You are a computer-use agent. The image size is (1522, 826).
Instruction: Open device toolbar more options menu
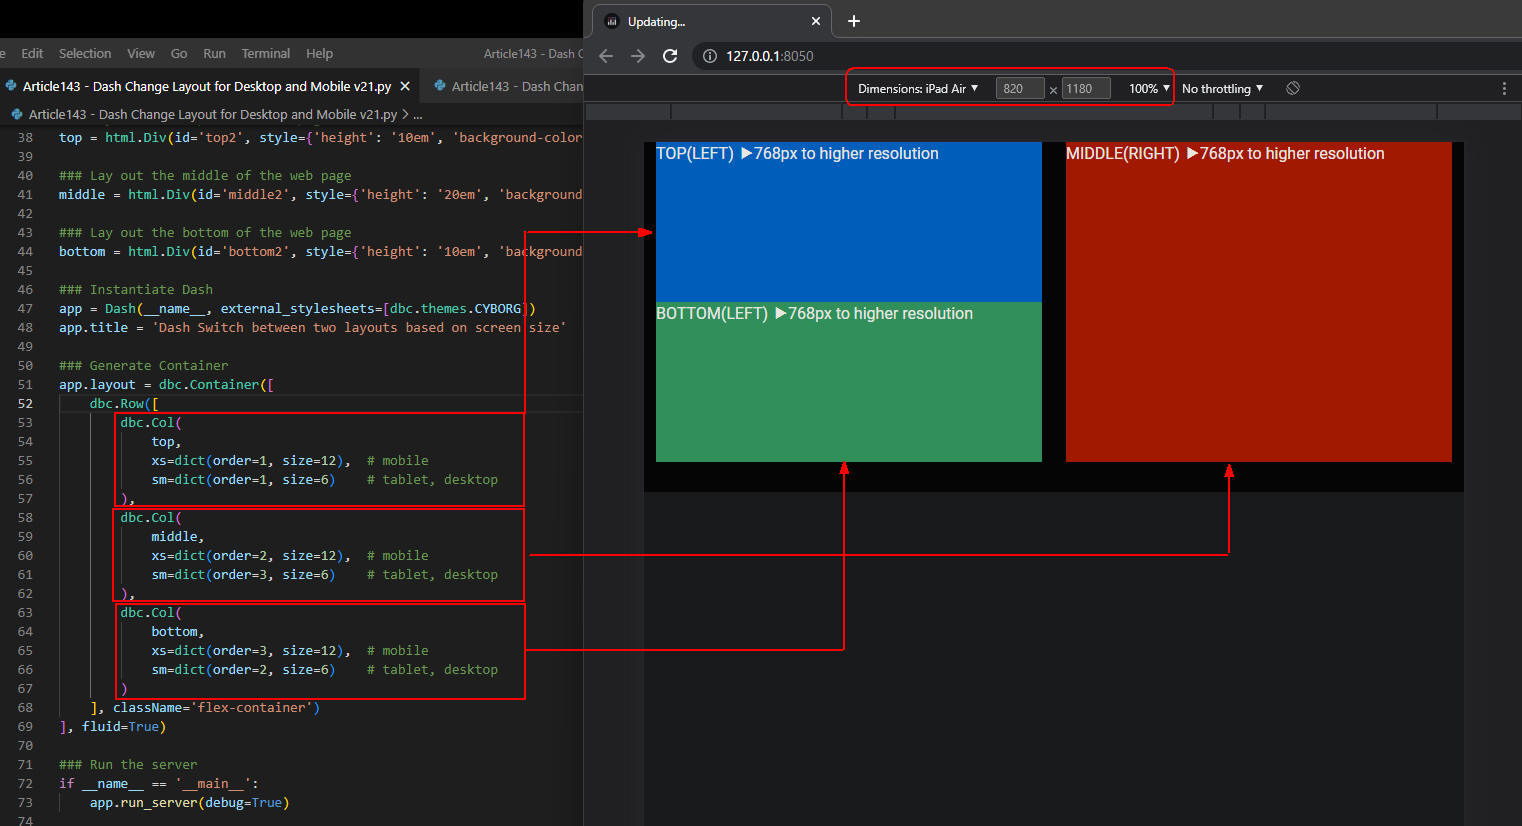point(1504,88)
